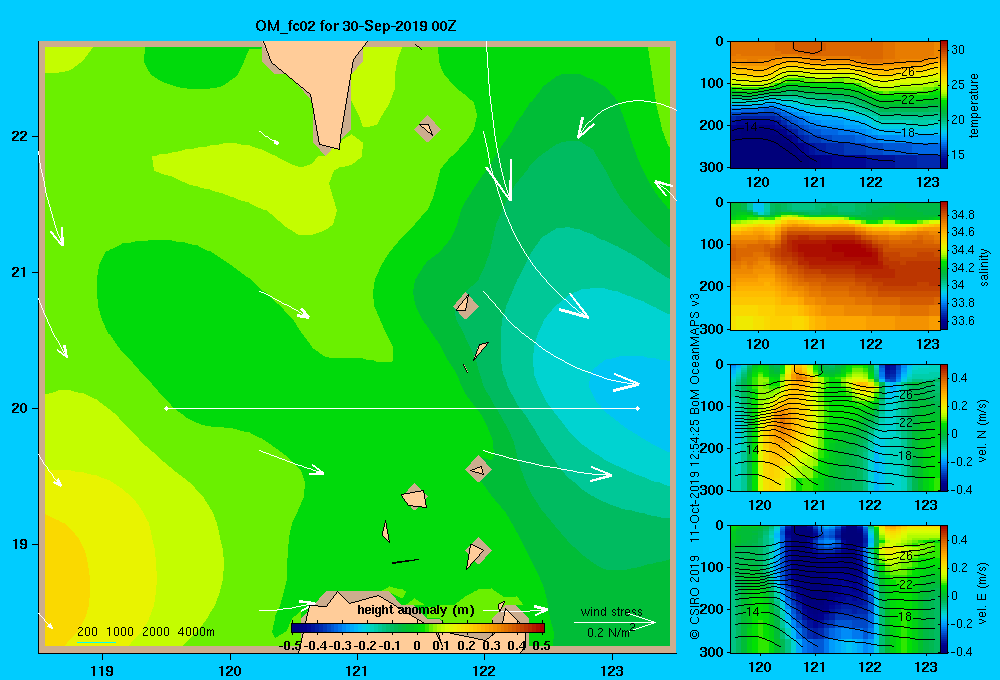1000x680 pixels.
Task: Click the '0.5' tick on the height anomaly colorbar
Action: coord(541,646)
